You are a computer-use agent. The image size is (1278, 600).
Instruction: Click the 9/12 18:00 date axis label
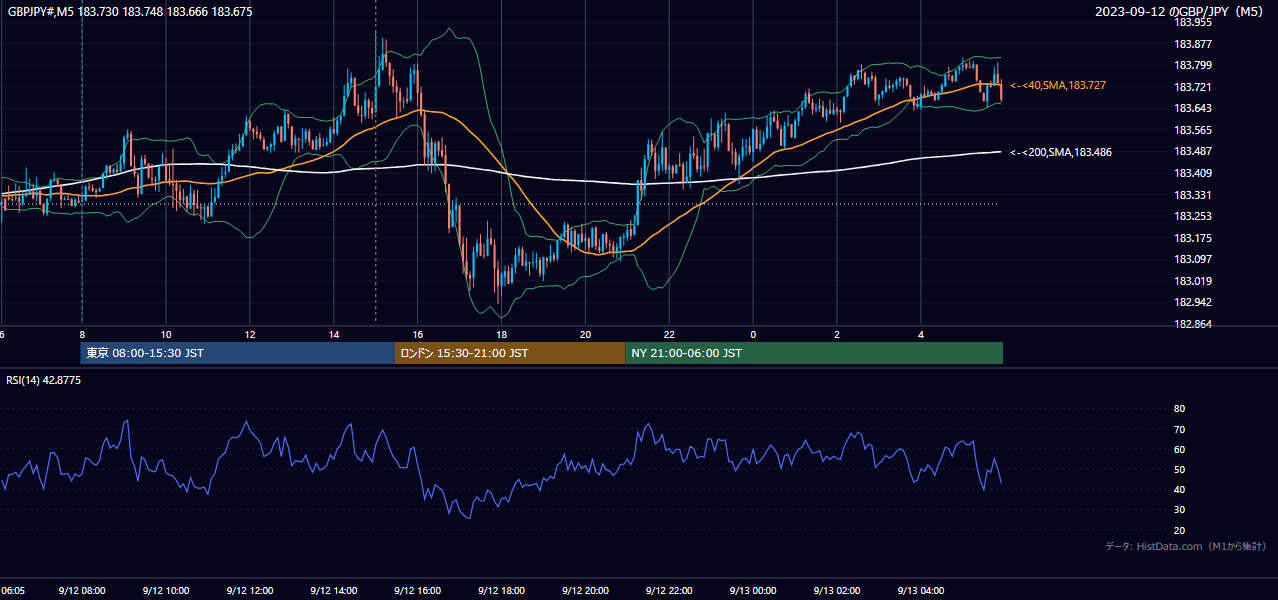click(x=502, y=591)
